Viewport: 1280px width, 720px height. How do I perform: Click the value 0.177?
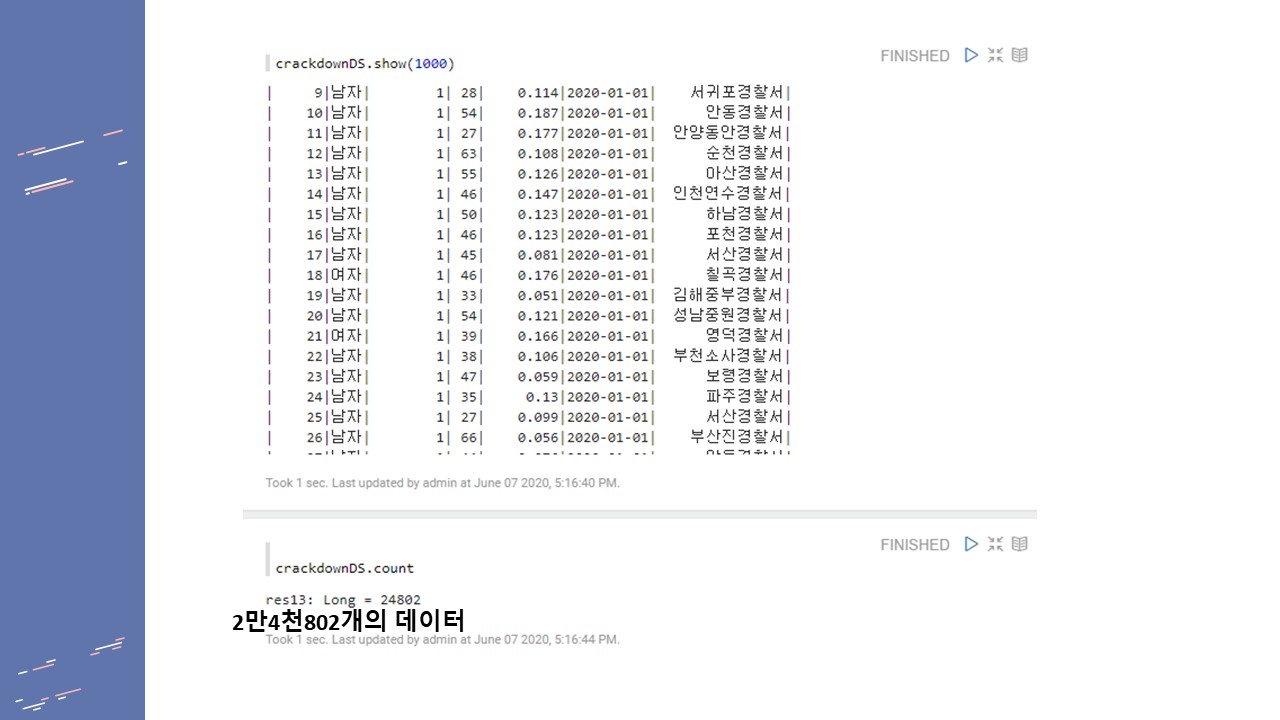click(538, 133)
